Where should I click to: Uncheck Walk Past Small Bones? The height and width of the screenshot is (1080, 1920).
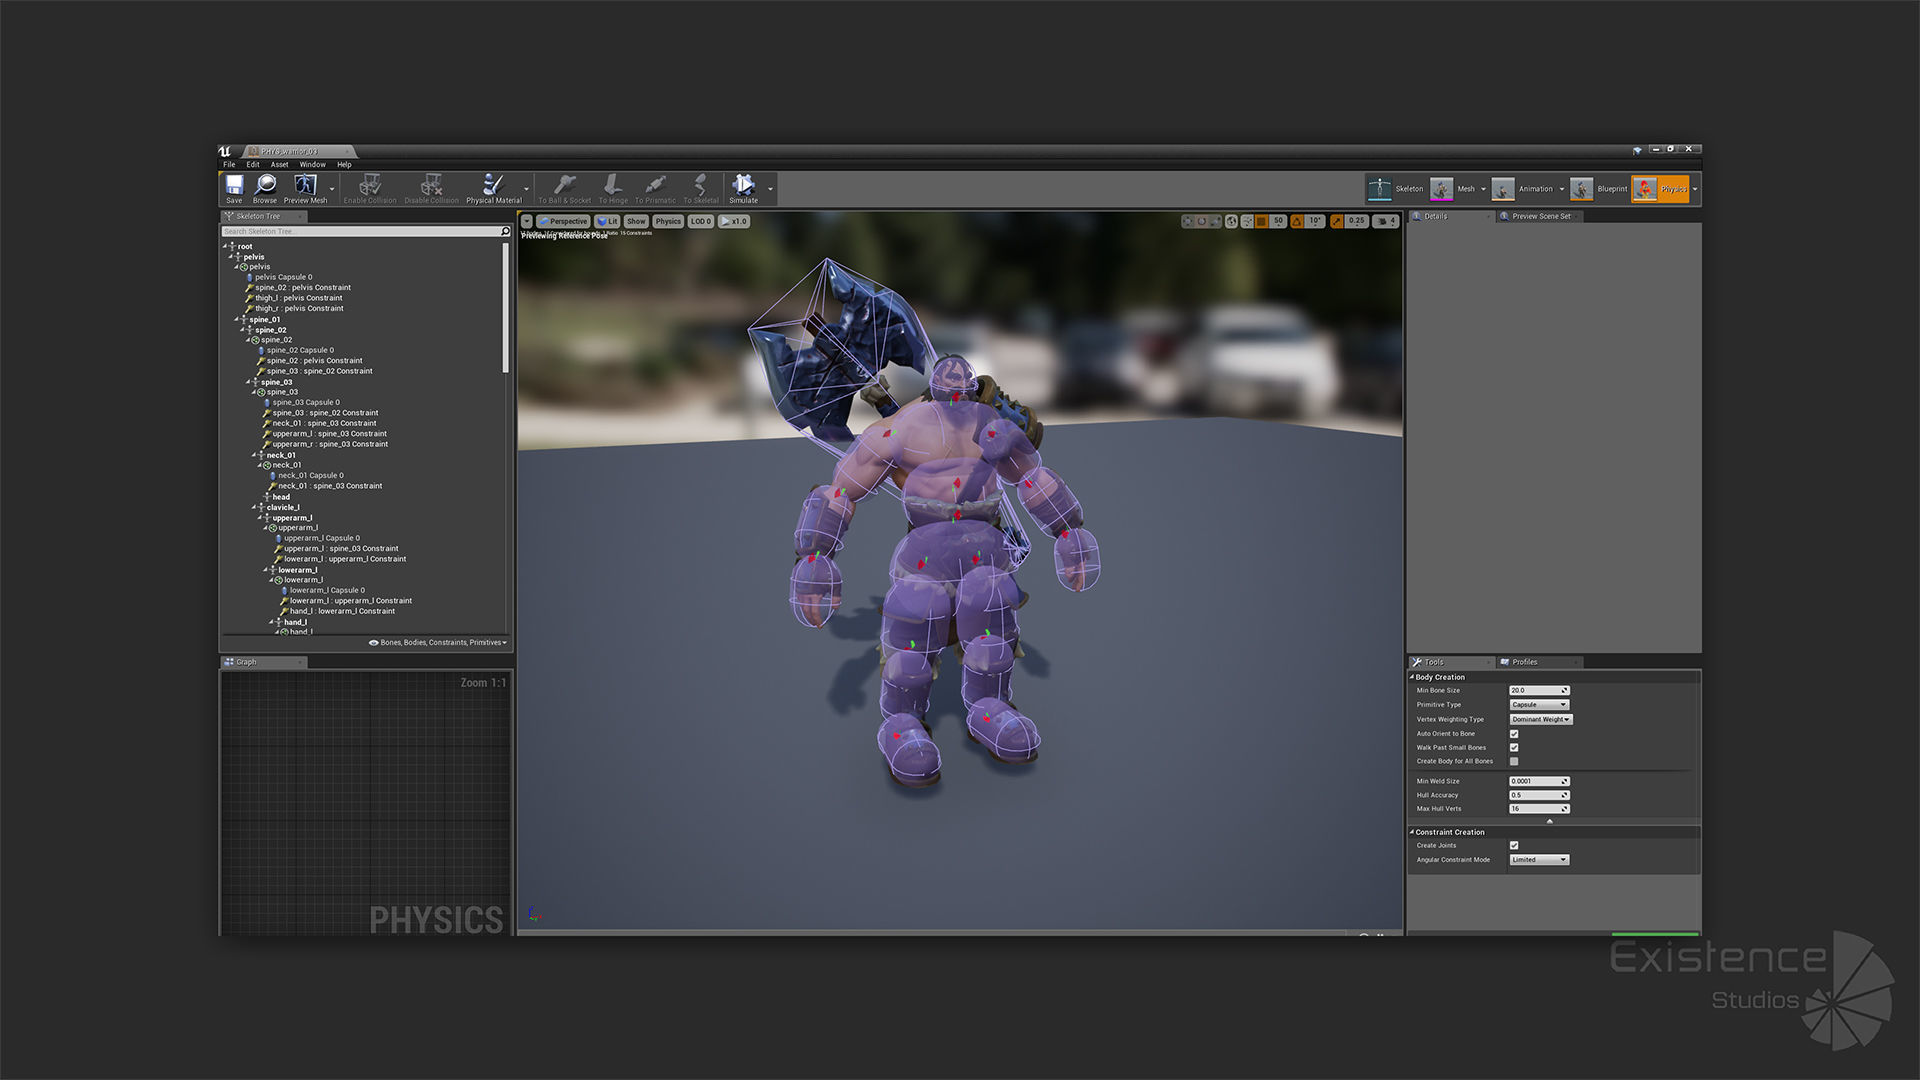(1514, 748)
